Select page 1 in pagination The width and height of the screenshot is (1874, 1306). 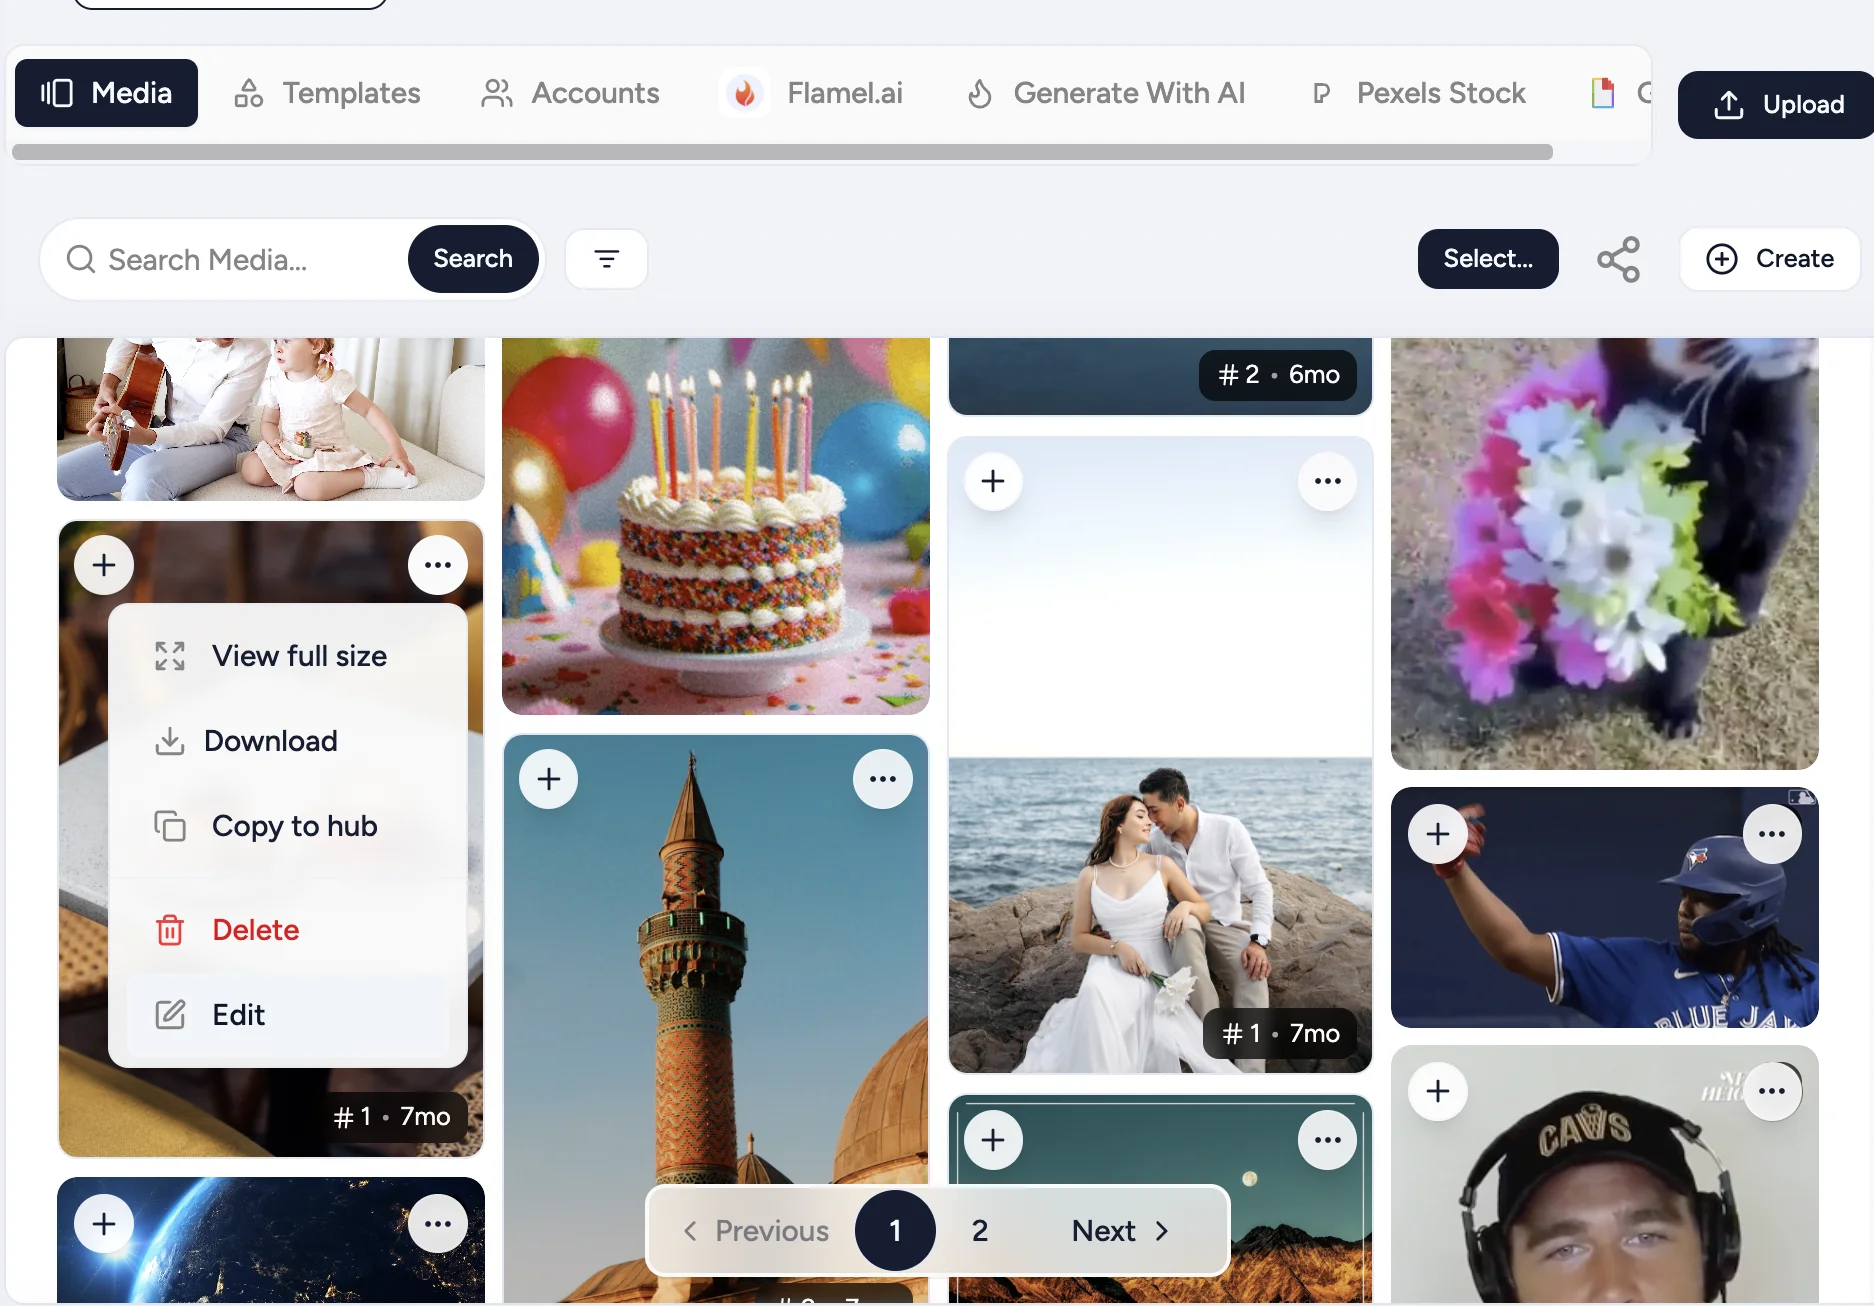(895, 1231)
